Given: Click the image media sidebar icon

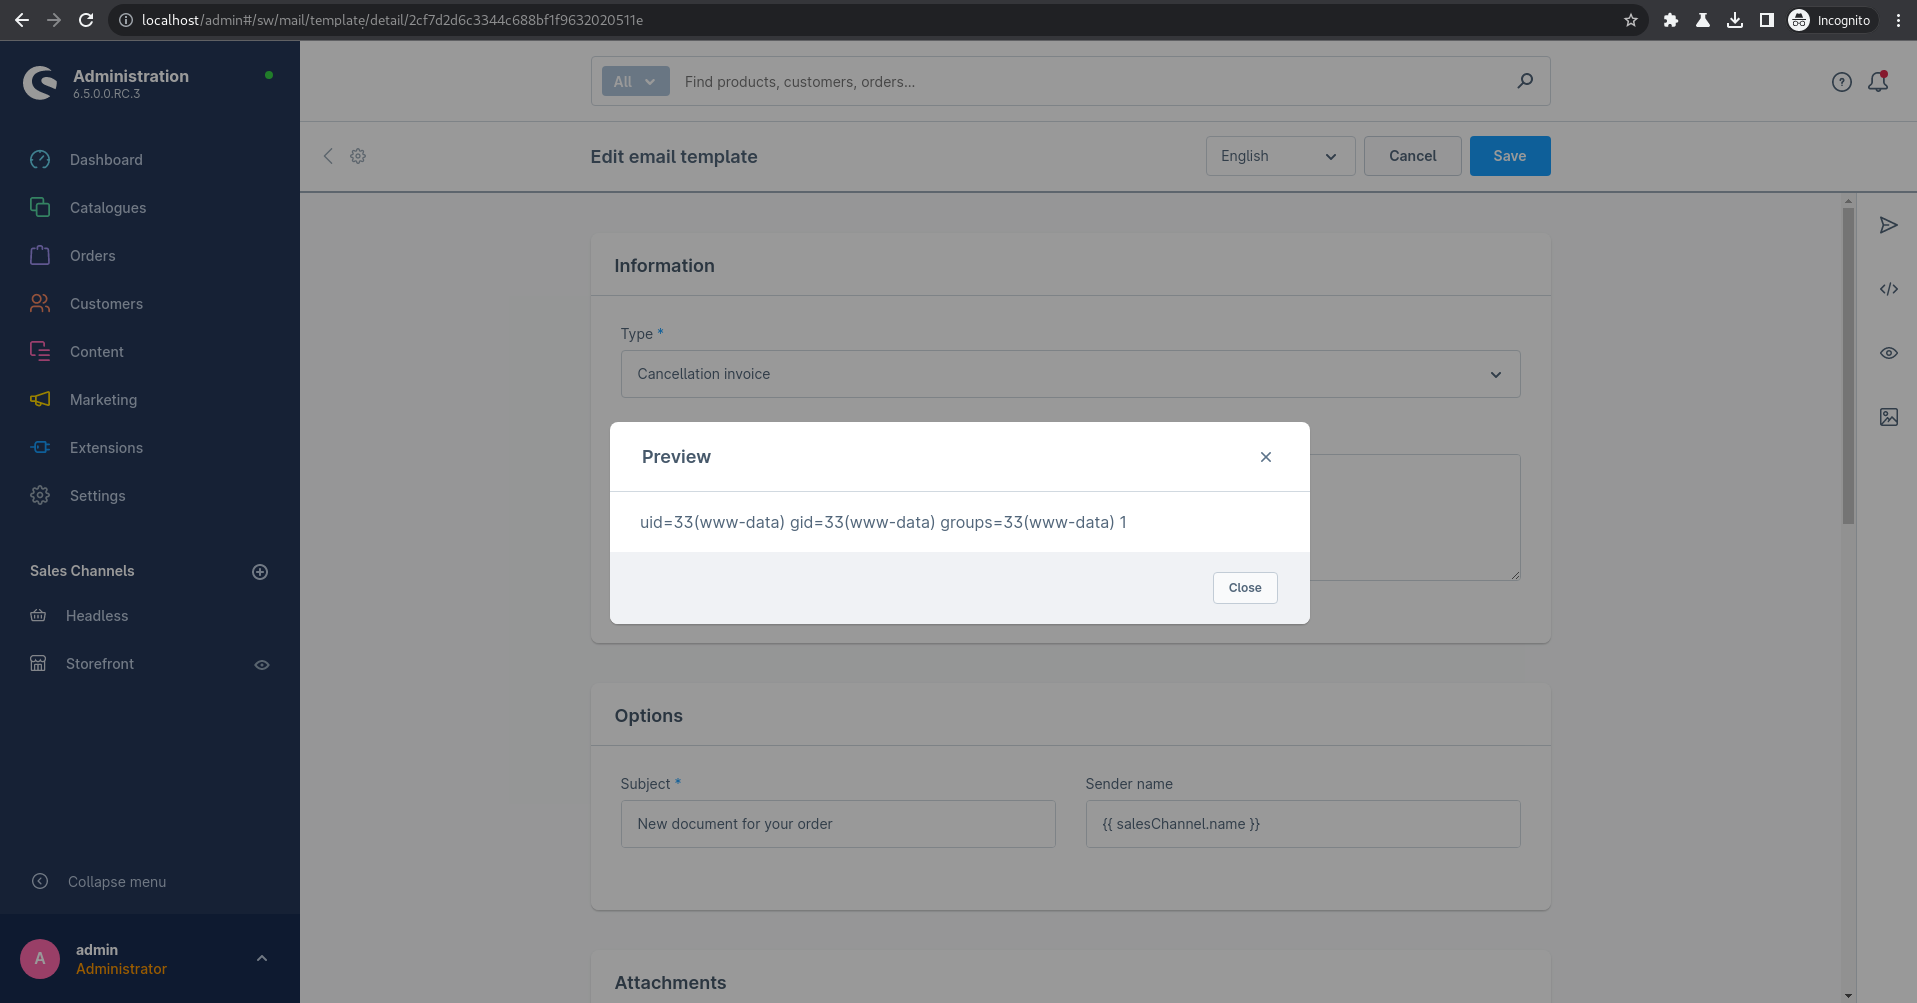Looking at the screenshot, I should coord(1888,417).
